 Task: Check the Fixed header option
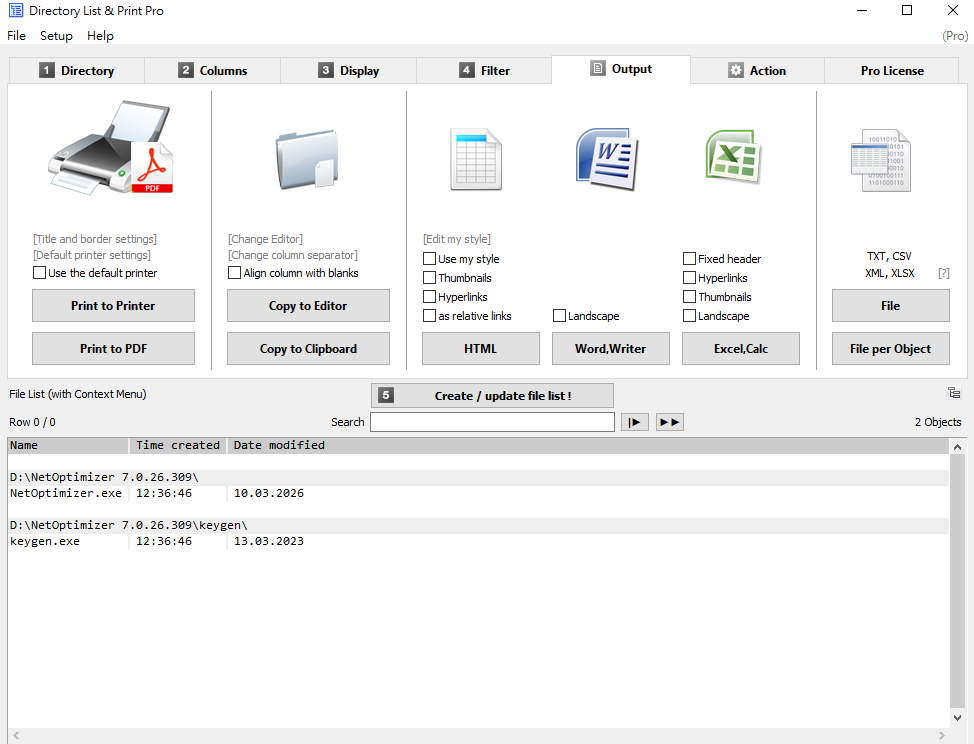pos(690,259)
